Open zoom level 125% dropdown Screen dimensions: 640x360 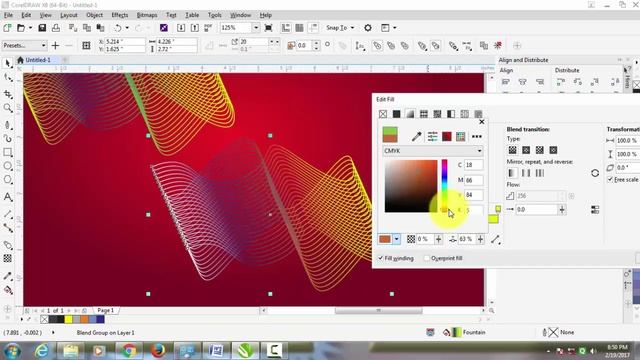(256, 28)
